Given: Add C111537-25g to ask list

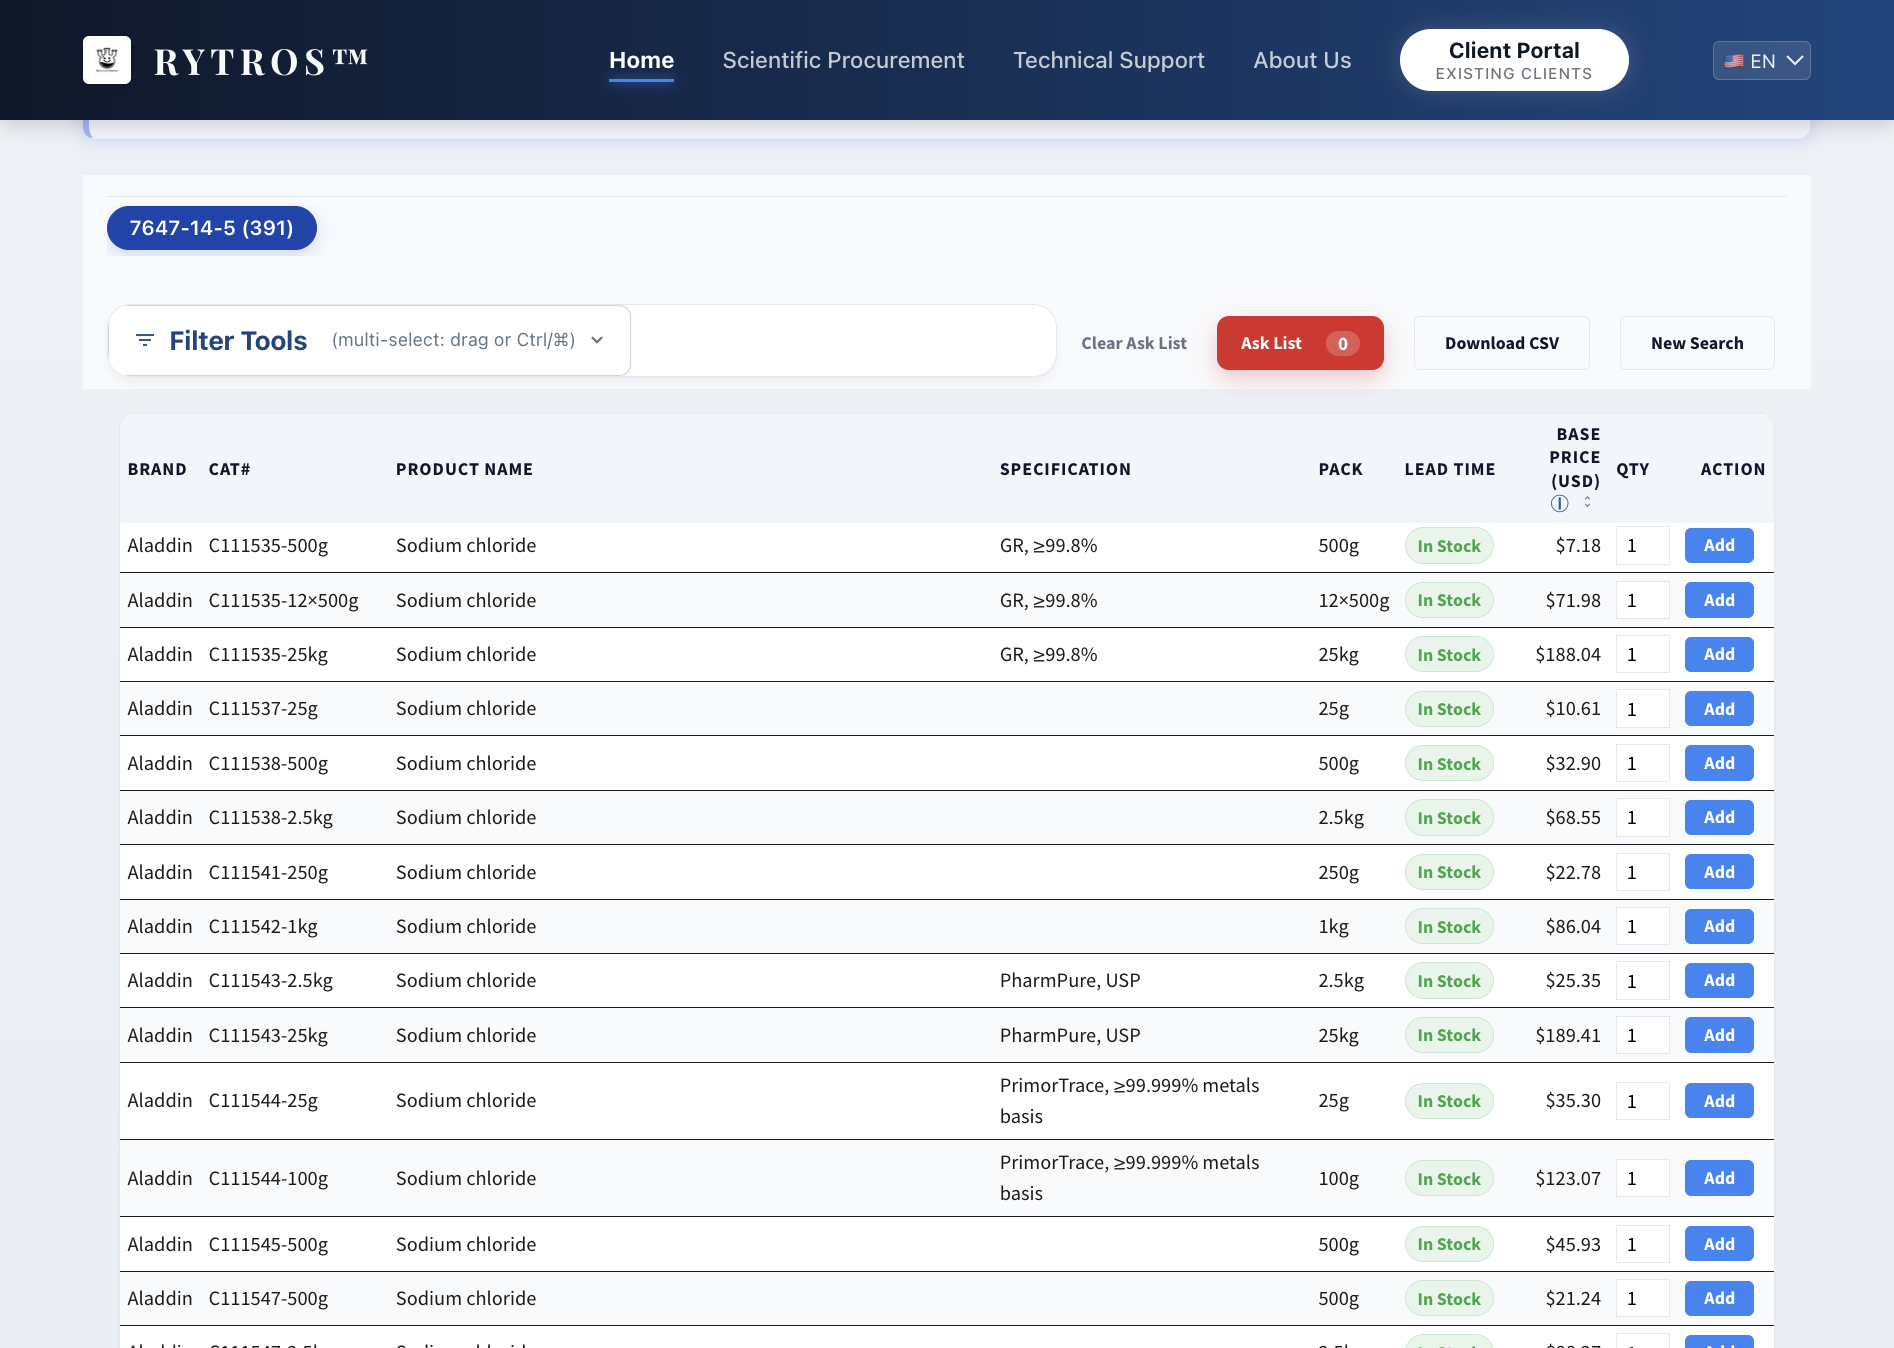Looking at the screenshot, I should pyautogui.click(x=1718, y=709).
